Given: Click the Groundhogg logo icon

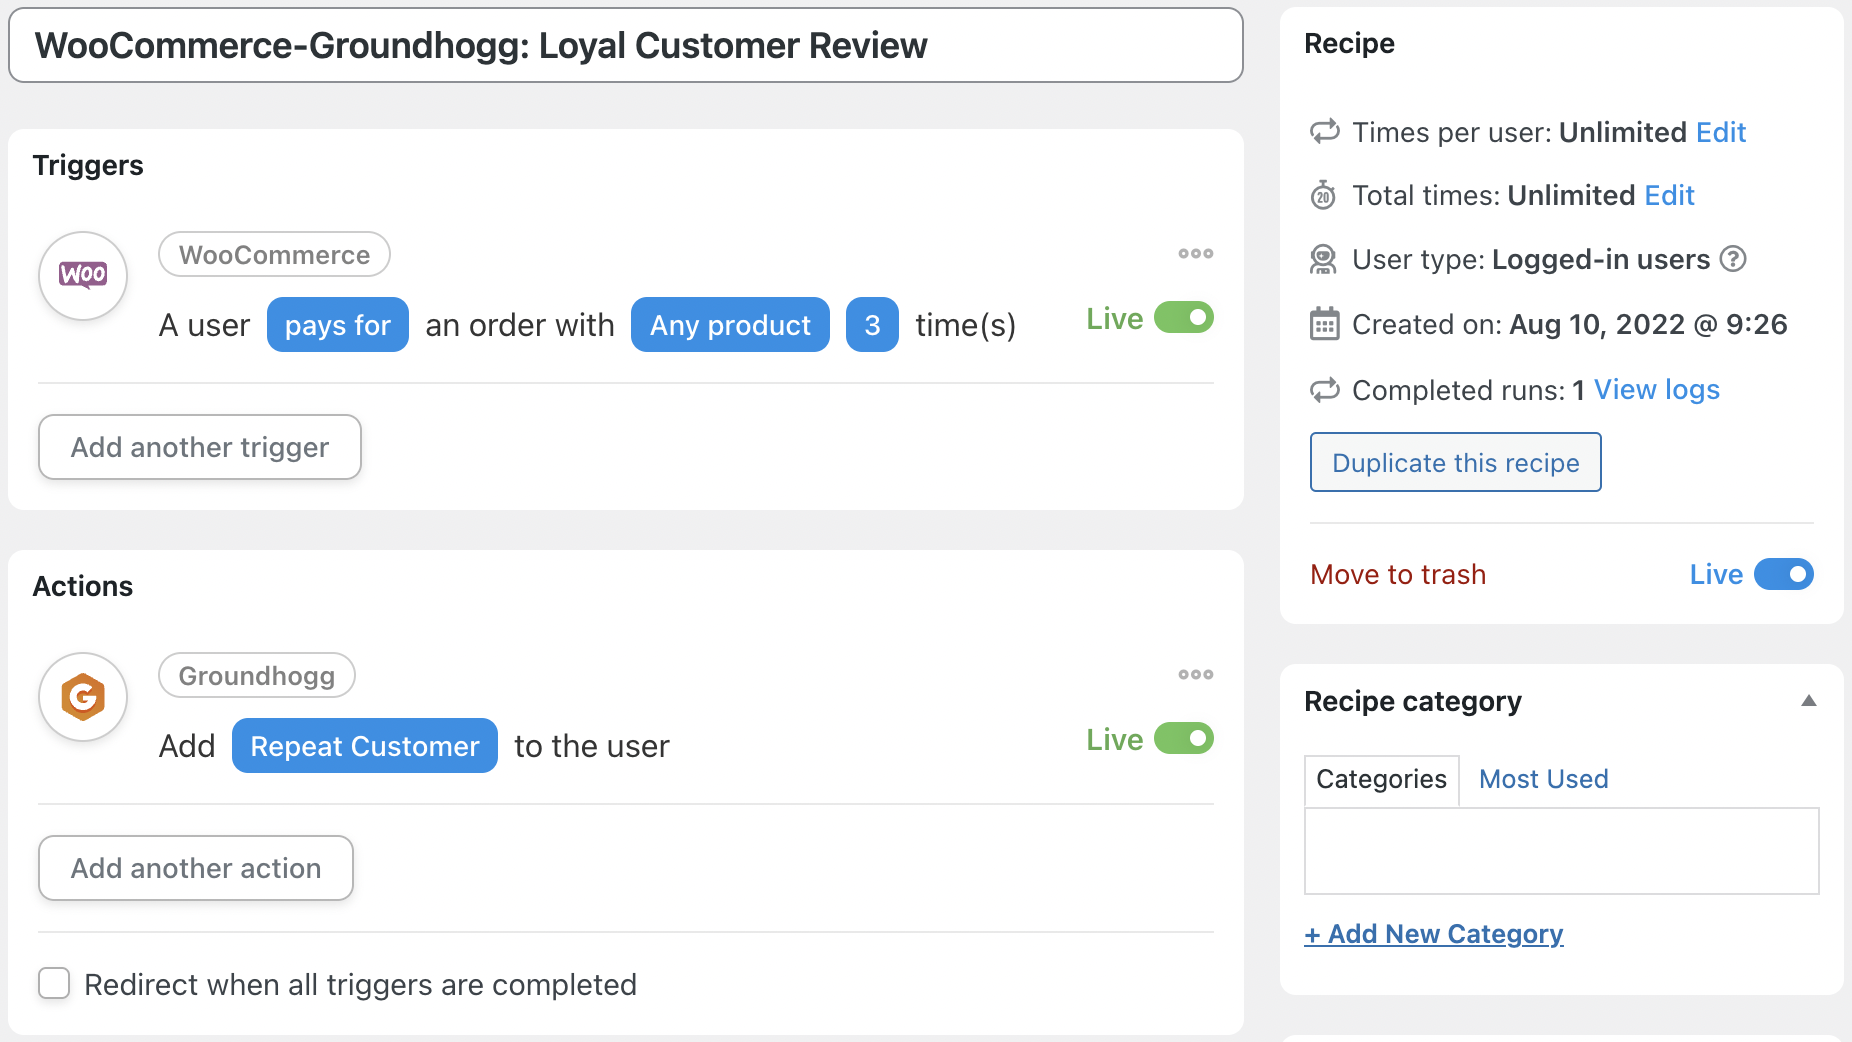Looking at the screenshot, I should point(83,697).
